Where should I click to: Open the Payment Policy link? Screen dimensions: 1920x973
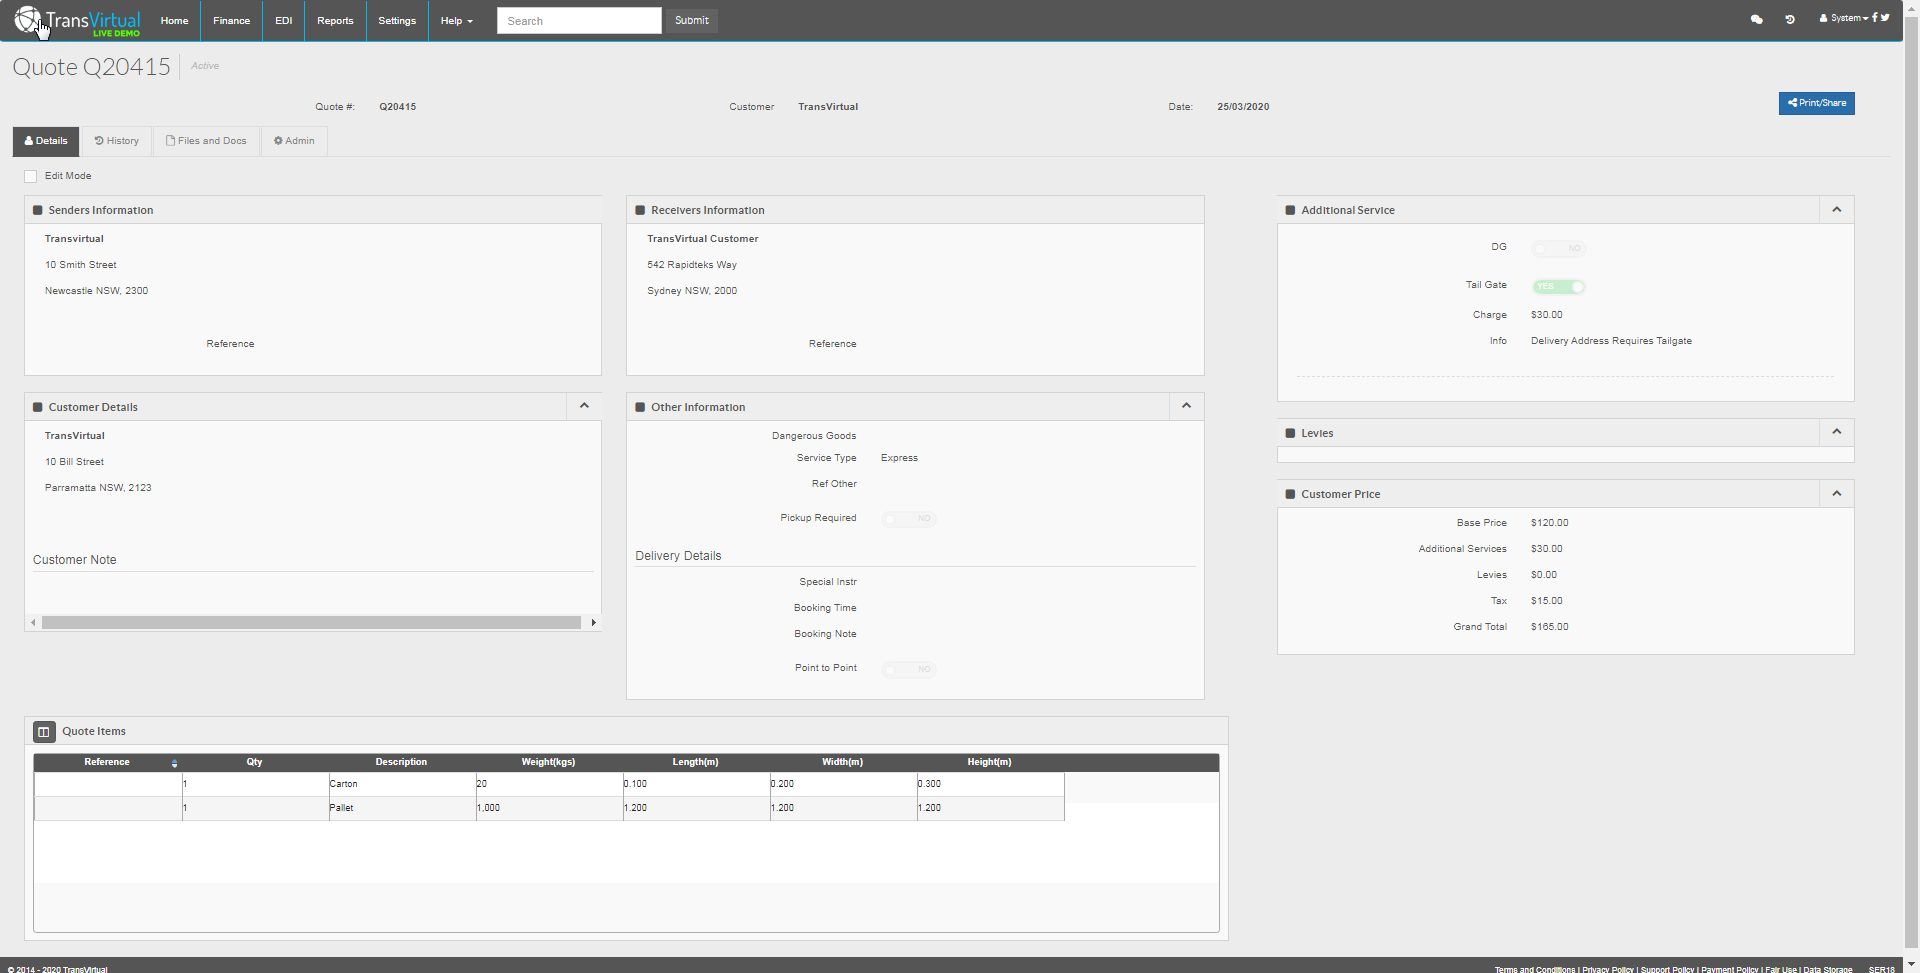pos(1730,969)
